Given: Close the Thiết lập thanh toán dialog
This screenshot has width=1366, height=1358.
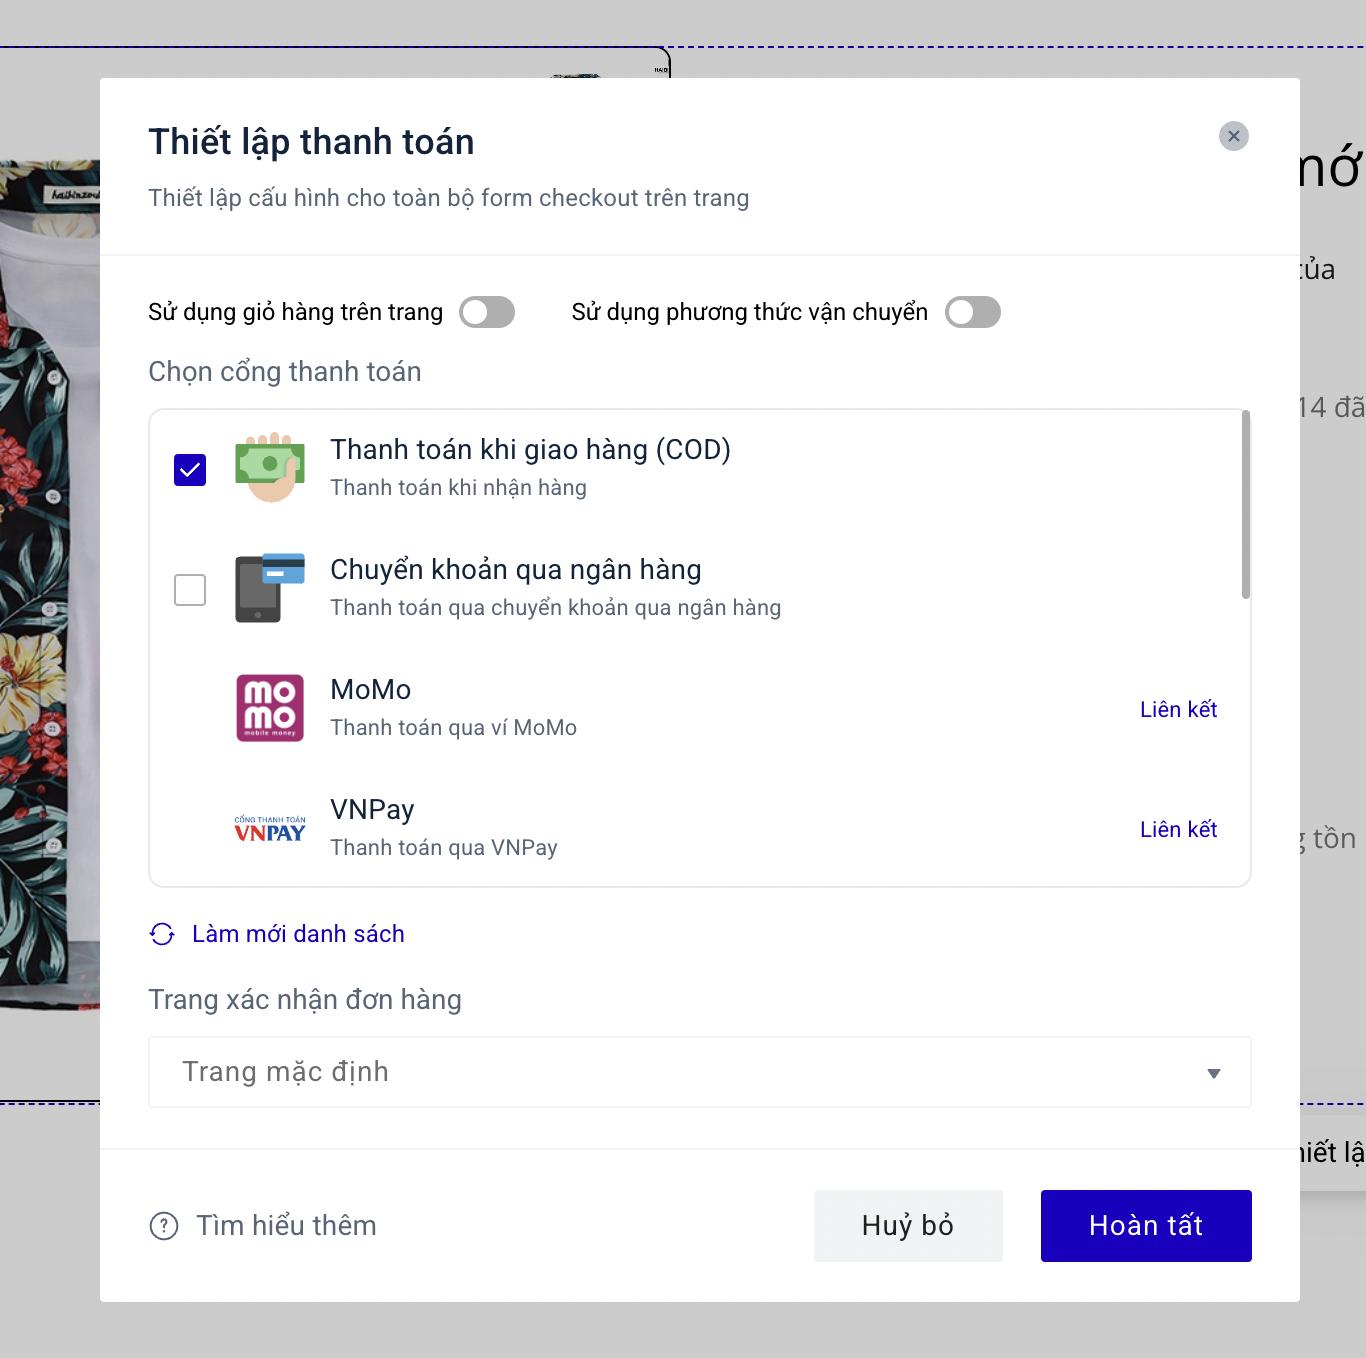Looking at the screenshot, I should tap(1234, 136).
